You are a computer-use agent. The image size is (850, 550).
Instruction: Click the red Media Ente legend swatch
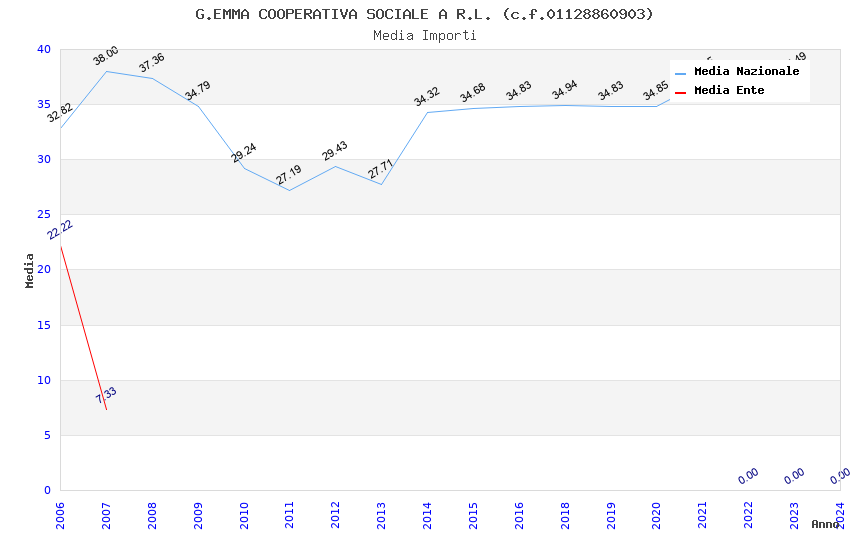(680, 93)
